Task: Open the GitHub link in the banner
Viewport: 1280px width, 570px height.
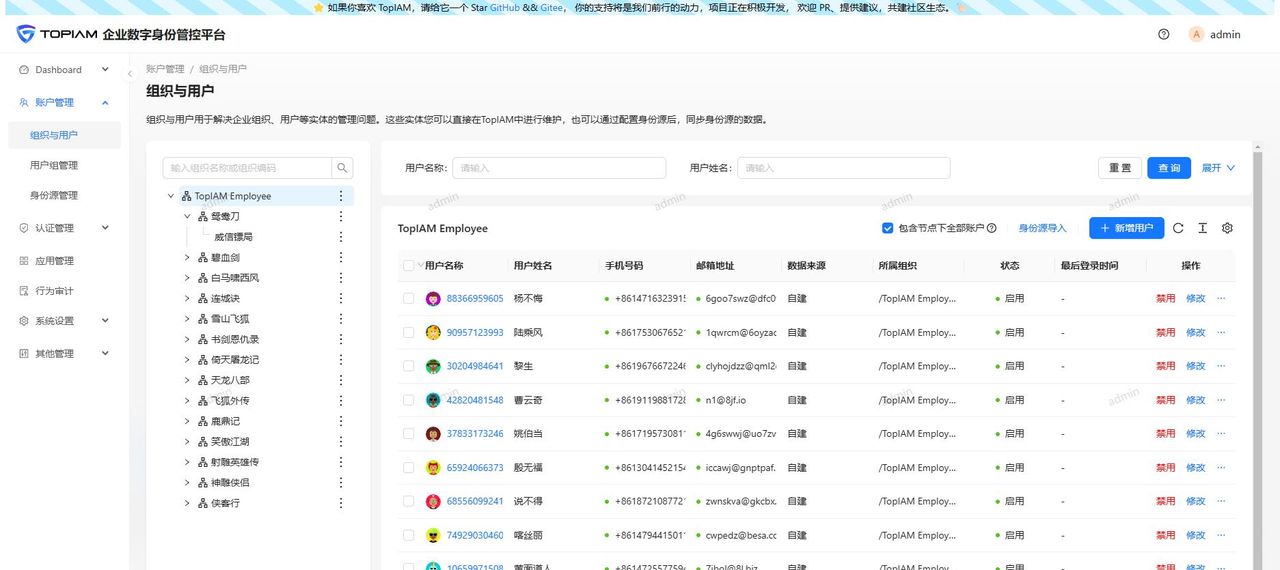Action: (x=504, y=7)
